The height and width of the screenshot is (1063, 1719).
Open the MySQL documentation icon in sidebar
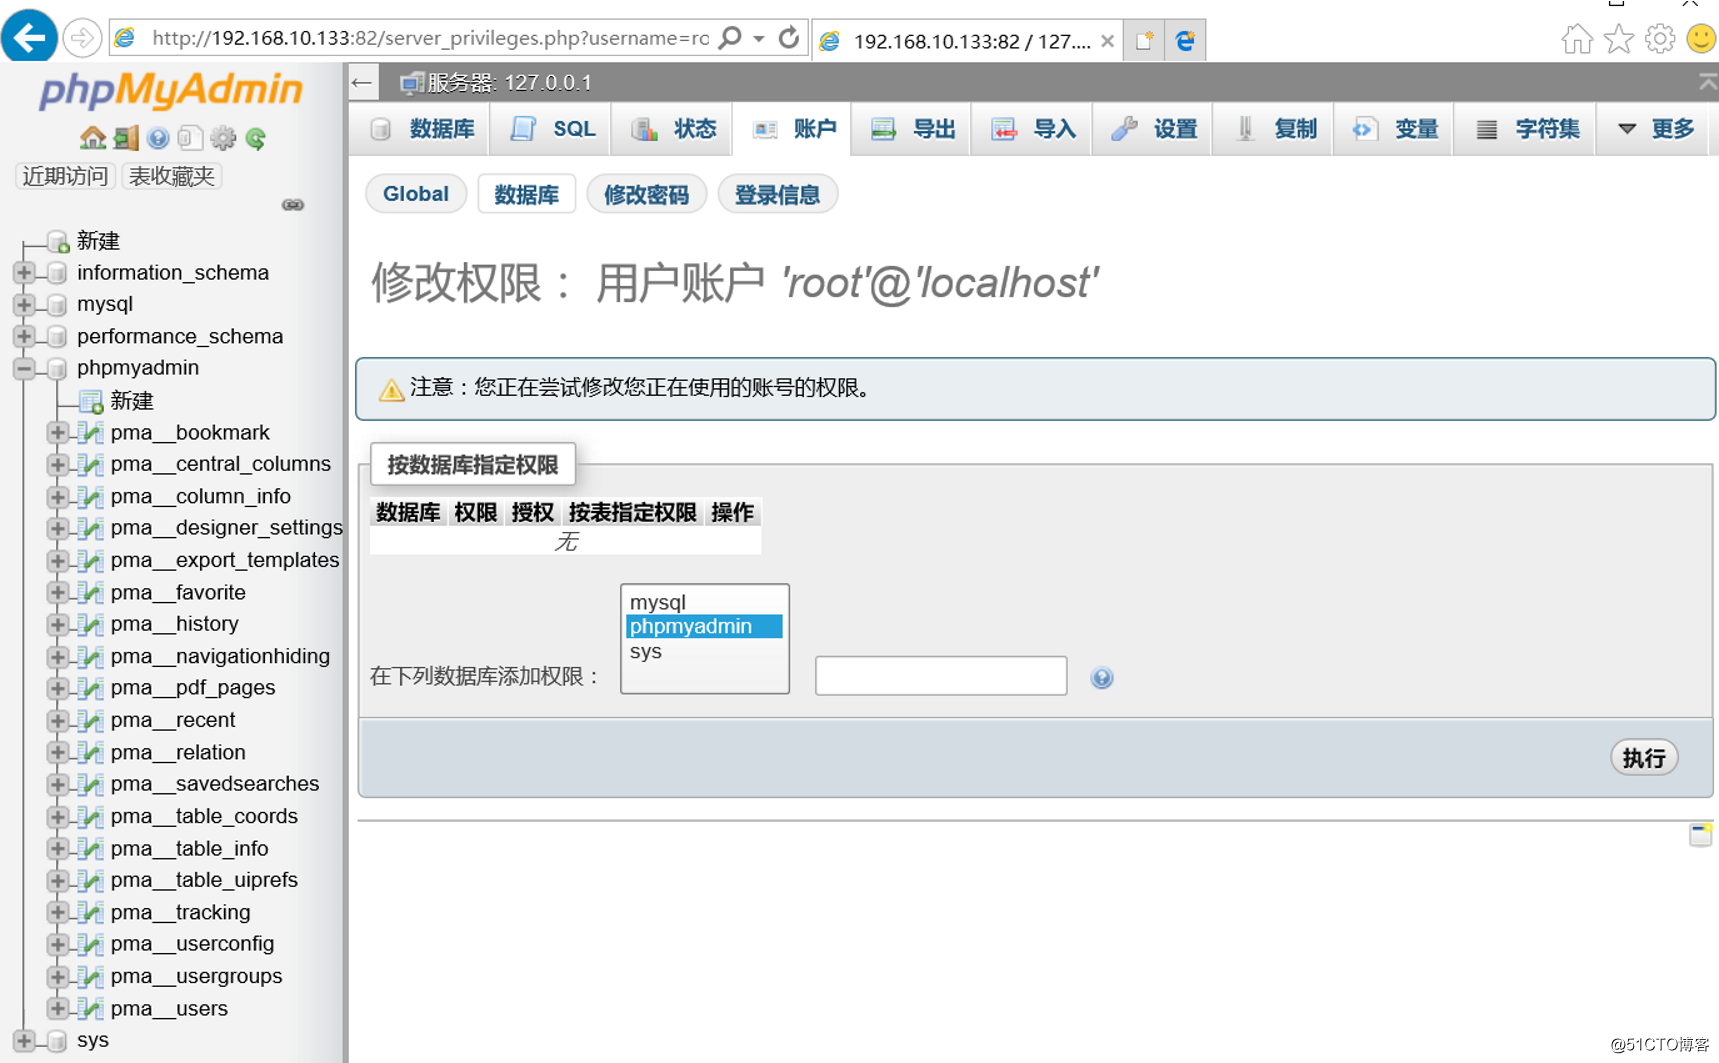pos(191,138)
